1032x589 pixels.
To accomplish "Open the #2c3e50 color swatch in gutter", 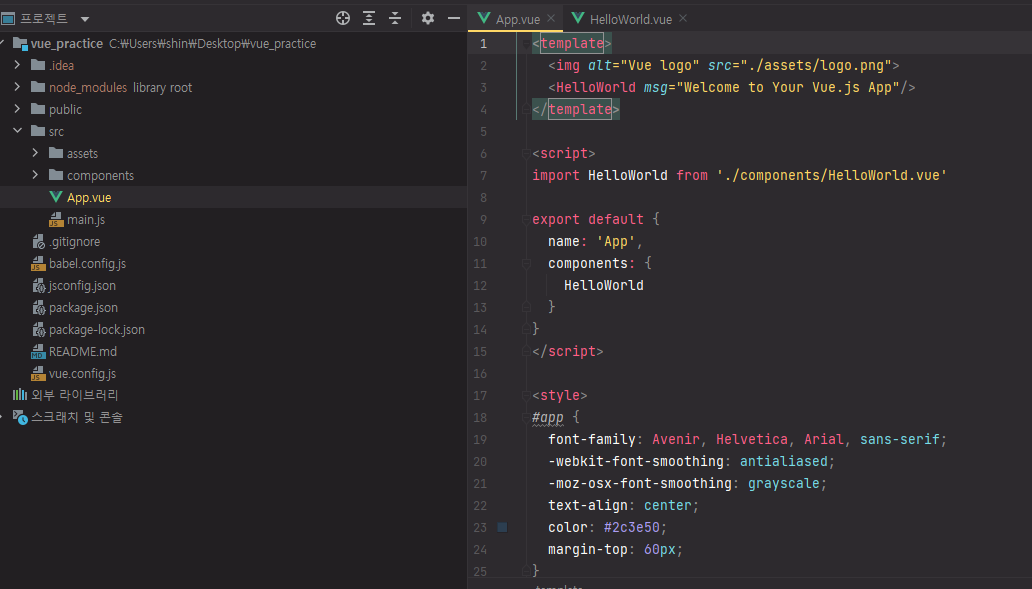I will pos(502,527).
